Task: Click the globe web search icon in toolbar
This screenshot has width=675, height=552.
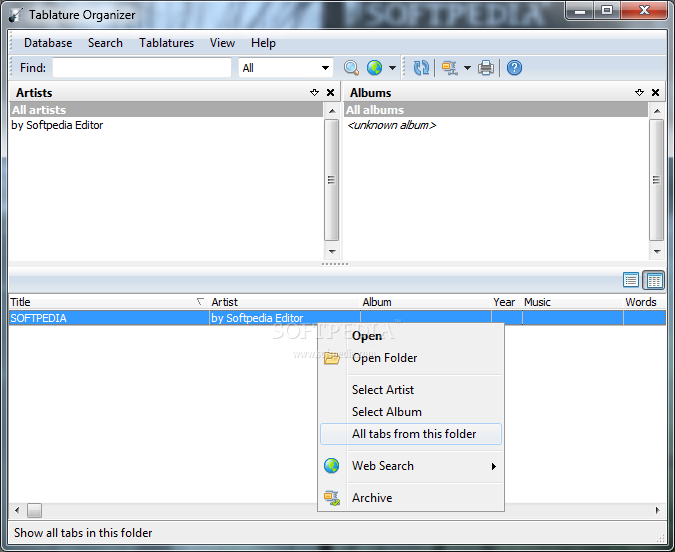Action: [x=375, y=68]
